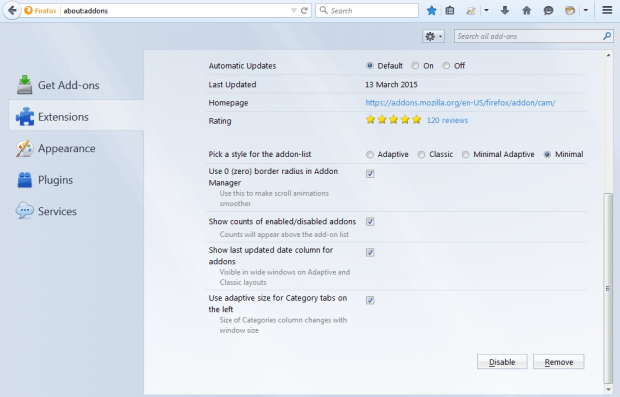
Task: Click the 'Last Updated' label
Action: pyautogui.click(x=232, y=85)
